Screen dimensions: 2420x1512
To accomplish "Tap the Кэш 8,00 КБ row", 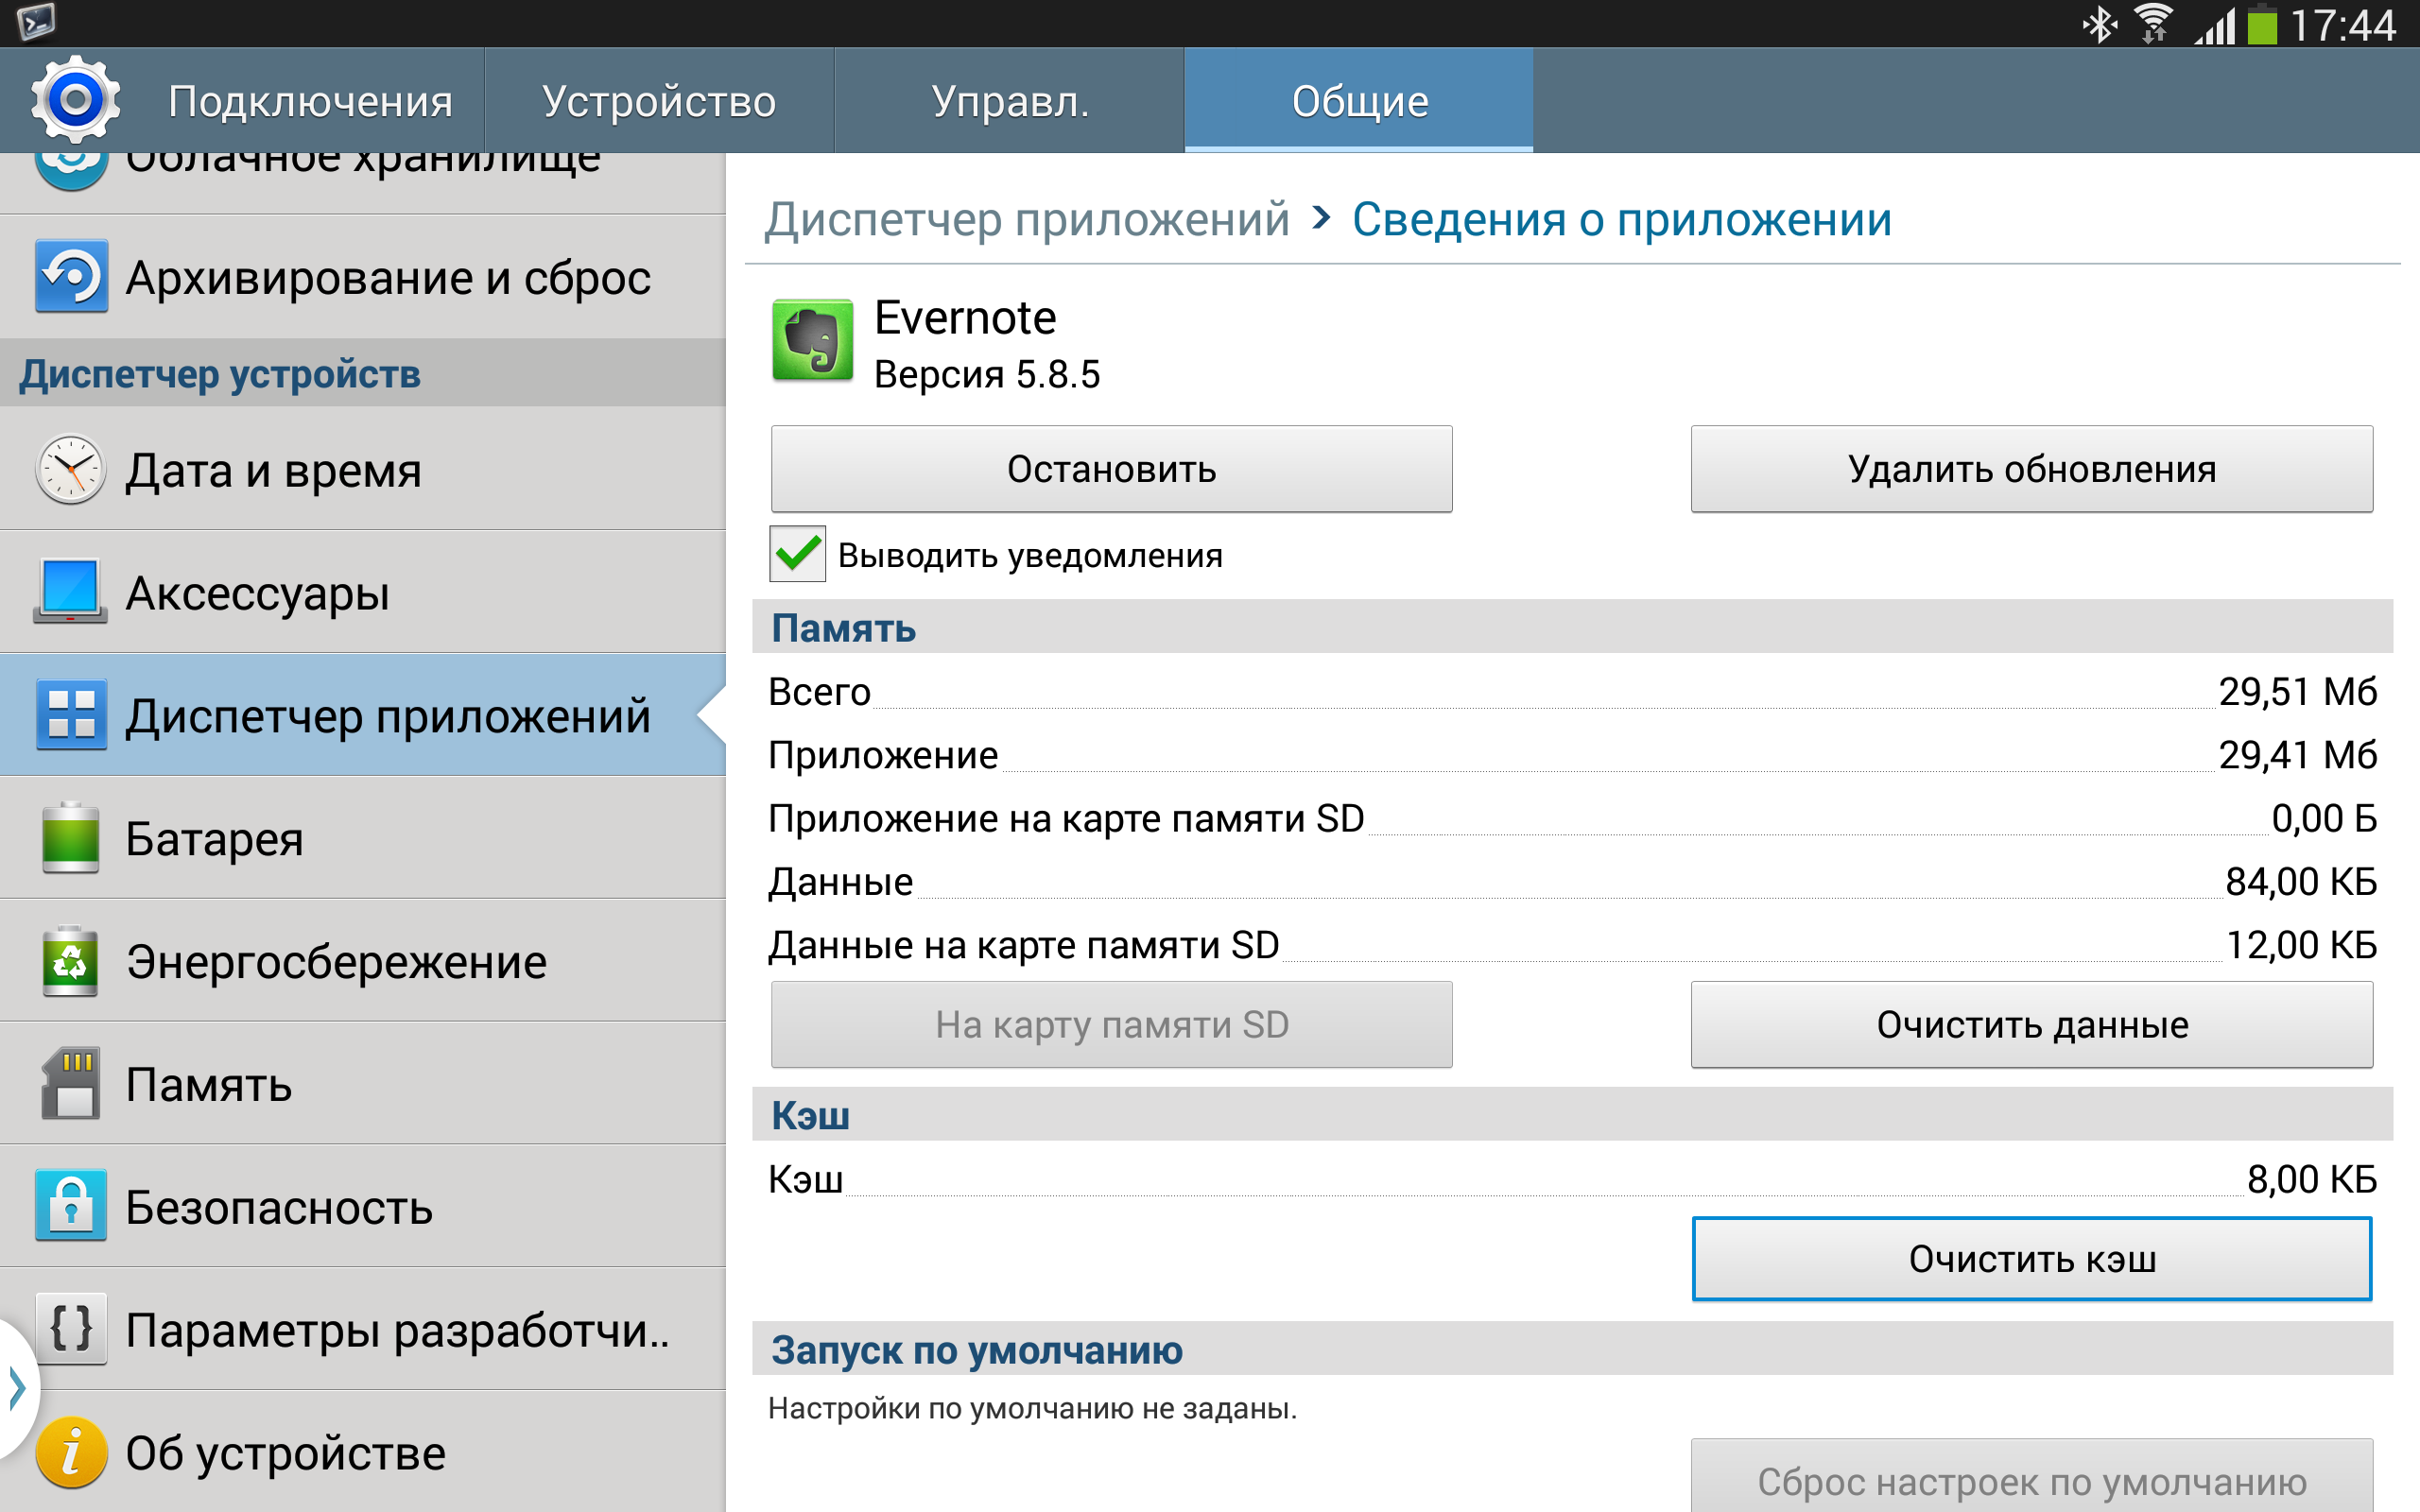I will pyautogui.click(x=1572, y=1179).
